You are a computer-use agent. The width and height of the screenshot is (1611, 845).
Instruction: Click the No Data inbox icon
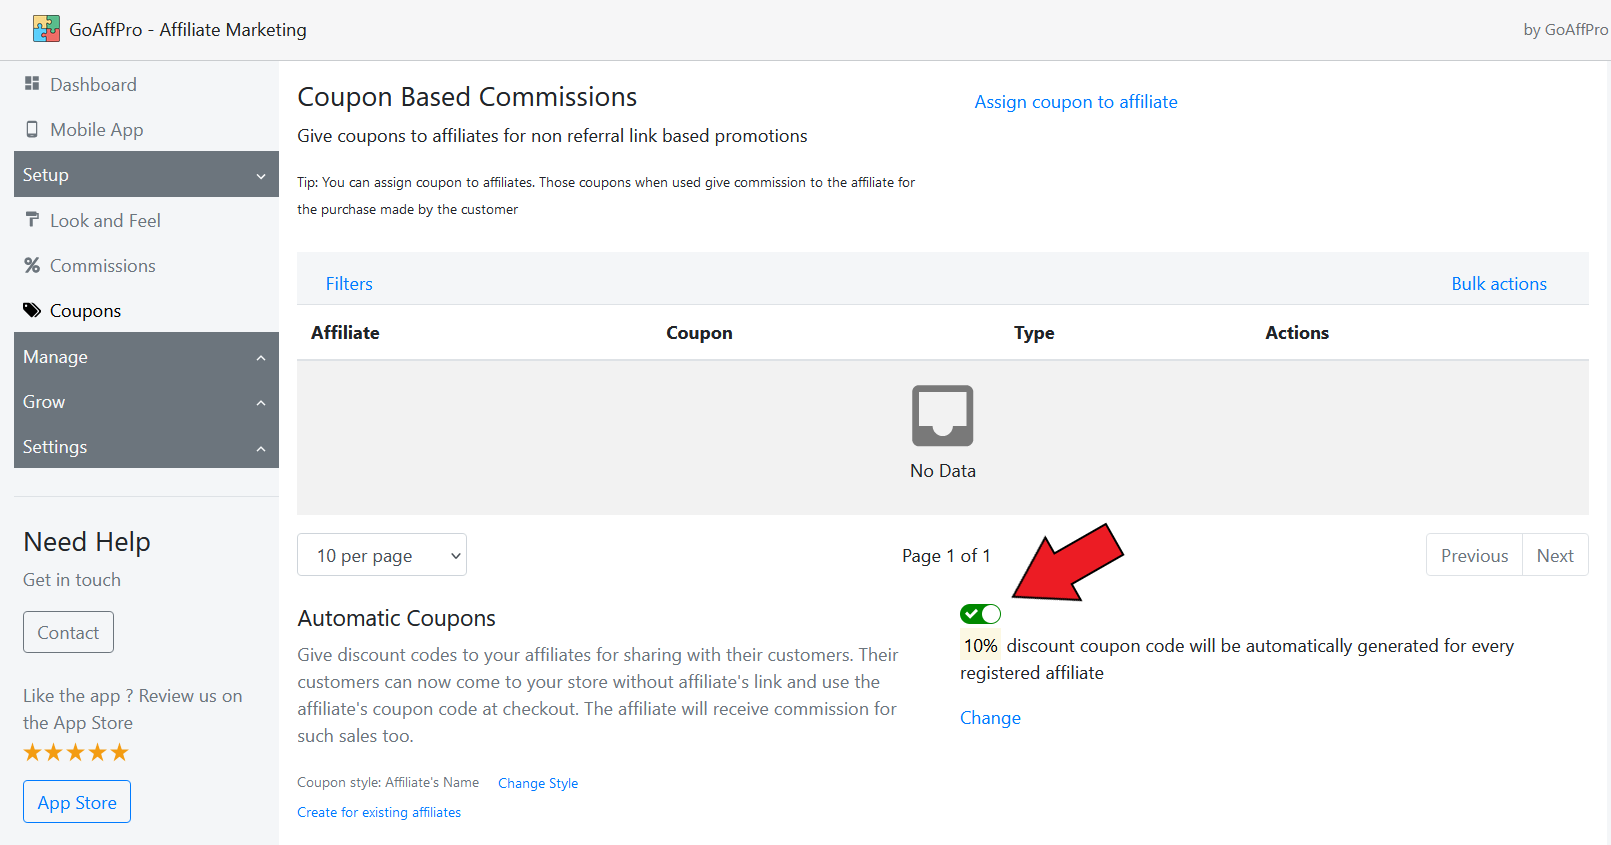pos(942,415)
